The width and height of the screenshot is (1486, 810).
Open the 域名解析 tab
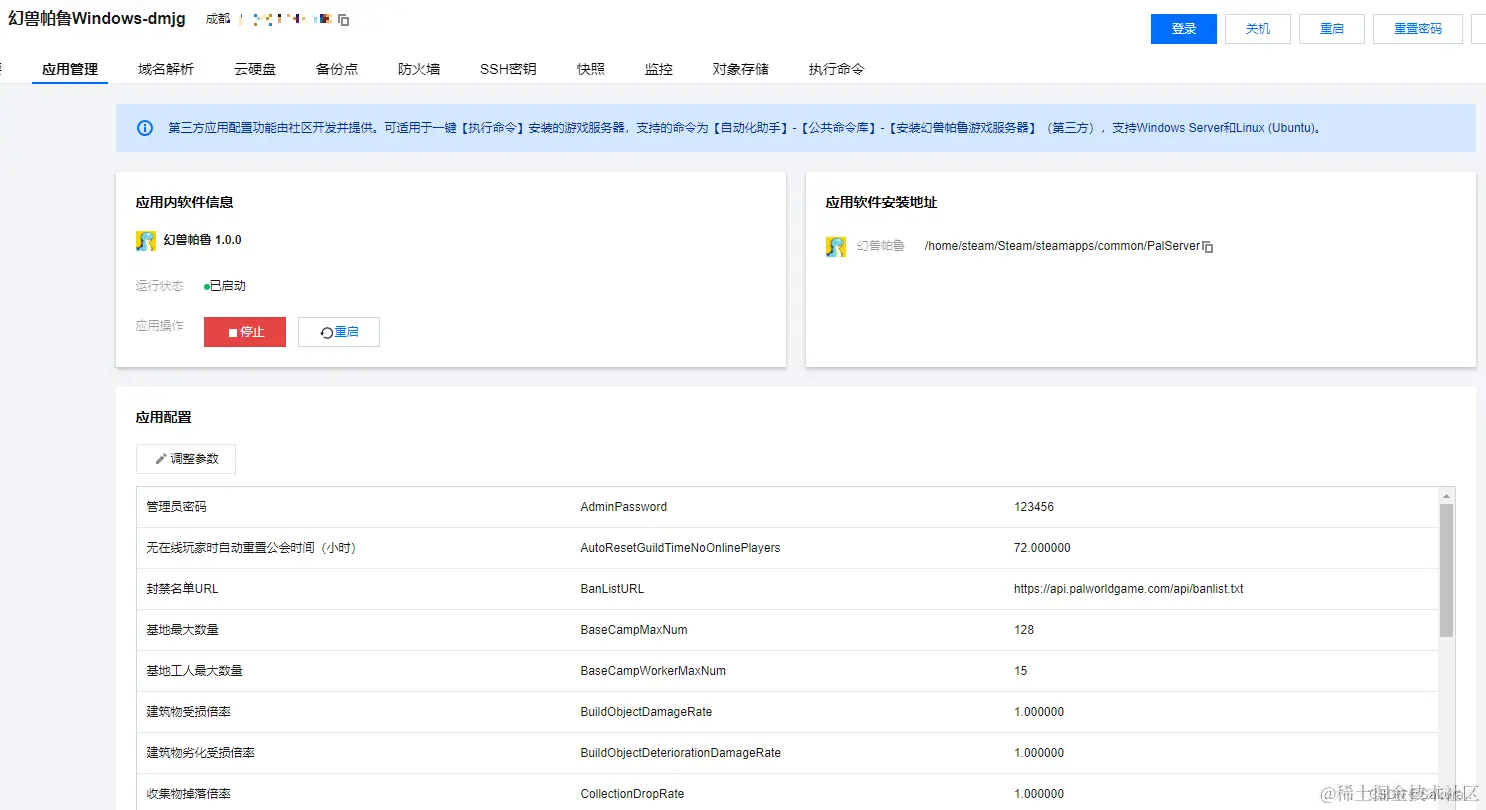(x=166, y=69)
